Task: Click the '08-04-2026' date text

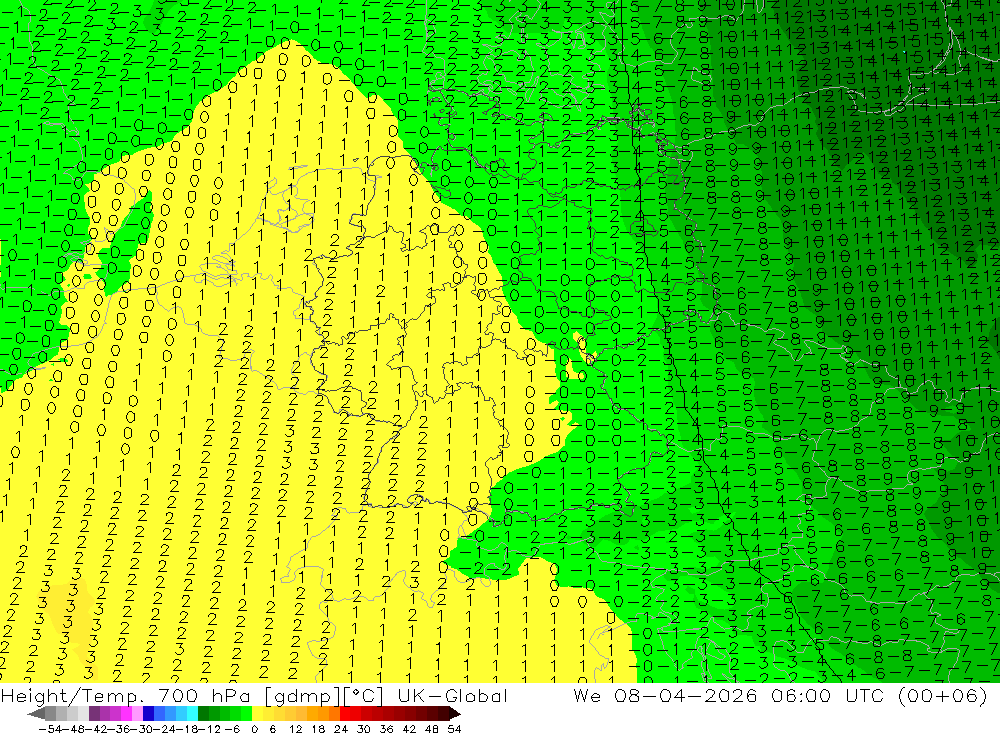Action: click(x=686, y=695)
